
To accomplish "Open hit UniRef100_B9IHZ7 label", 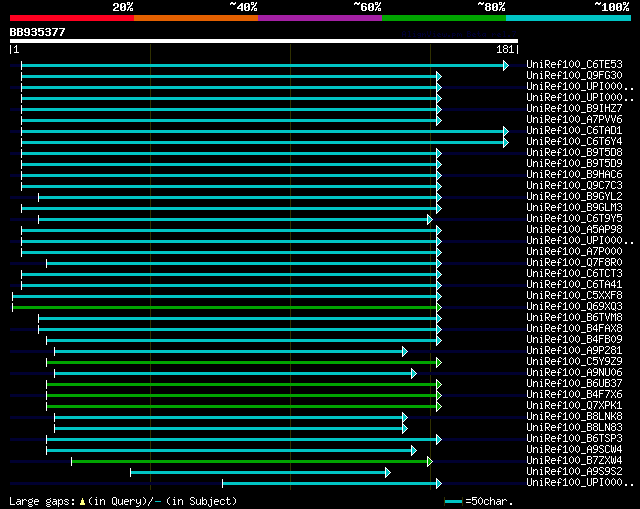I will pos(574,109).
